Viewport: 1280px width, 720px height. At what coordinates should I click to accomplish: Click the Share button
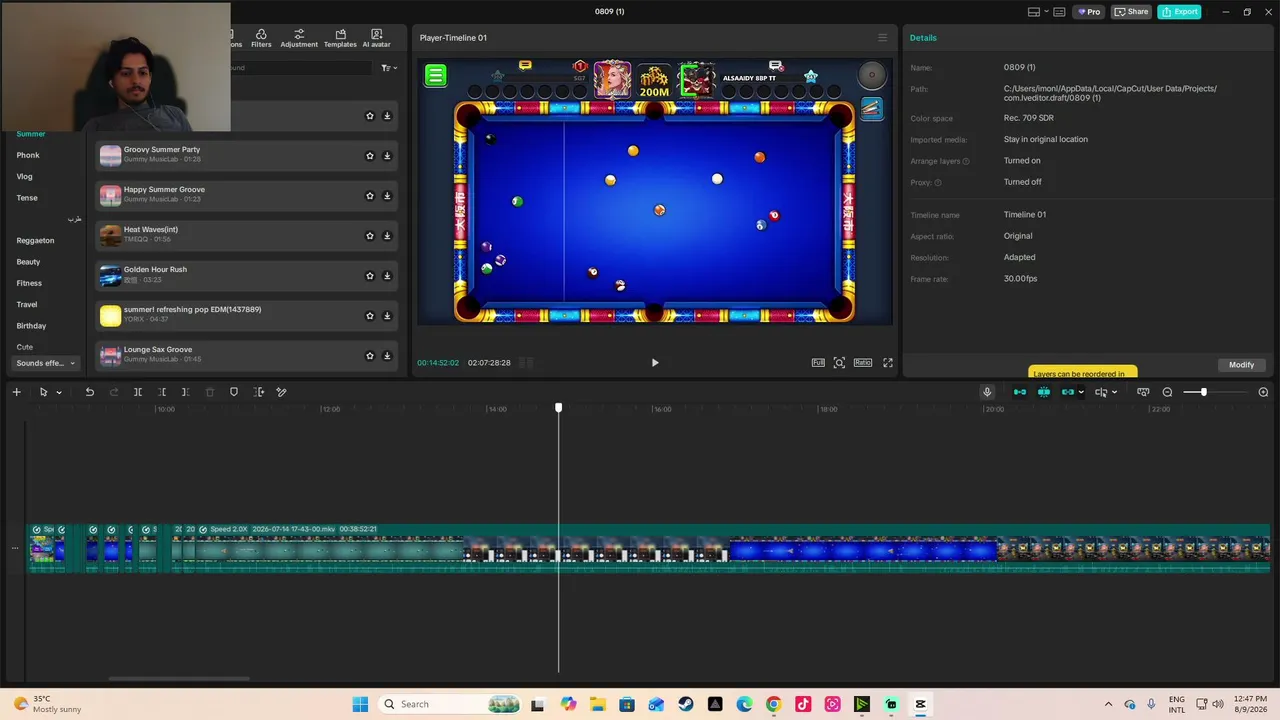click(x=1132, y=12)
